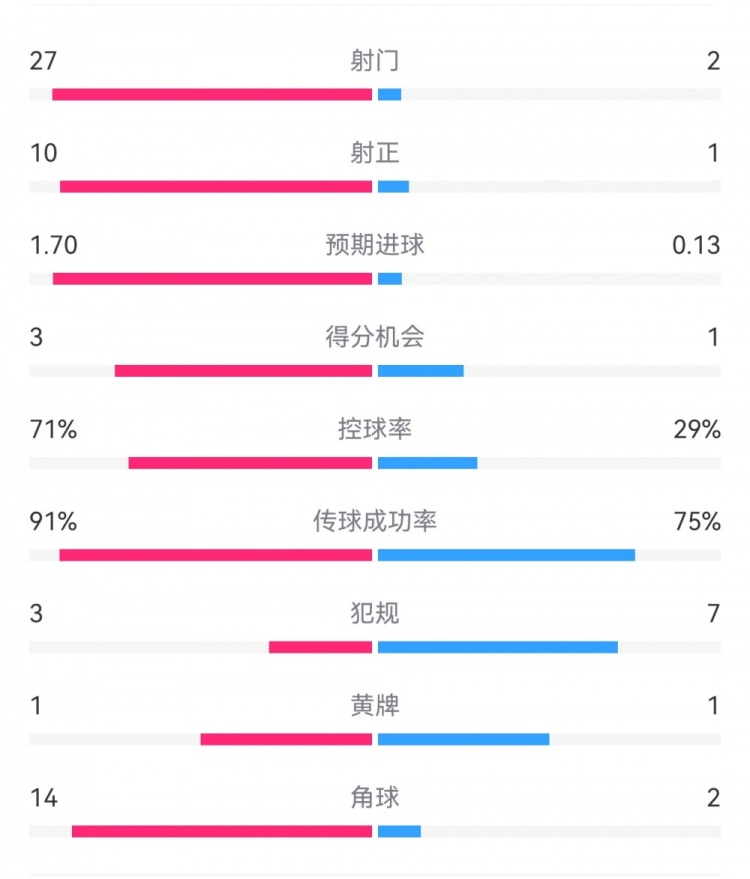Click the 犯规 stat label
The height and width of the screenshot is (879, 750).
point(375,613)
